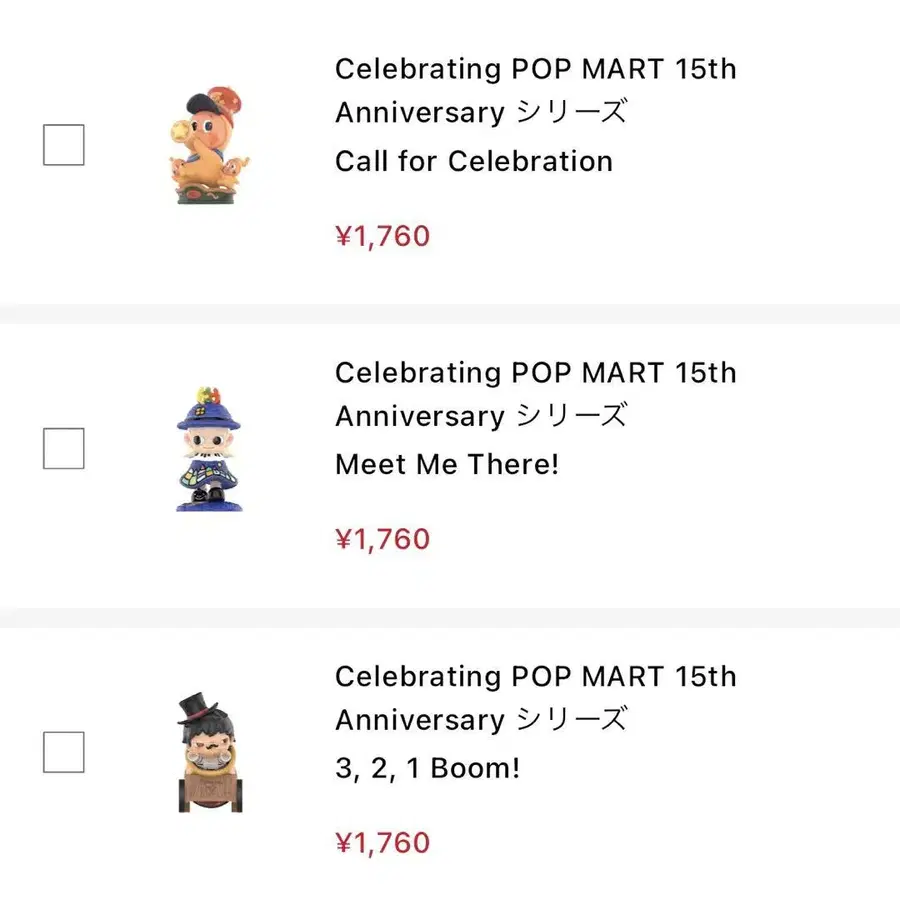
Task: Tick the checkbox for Call for Celebration
Action: (x=64, y=145)
